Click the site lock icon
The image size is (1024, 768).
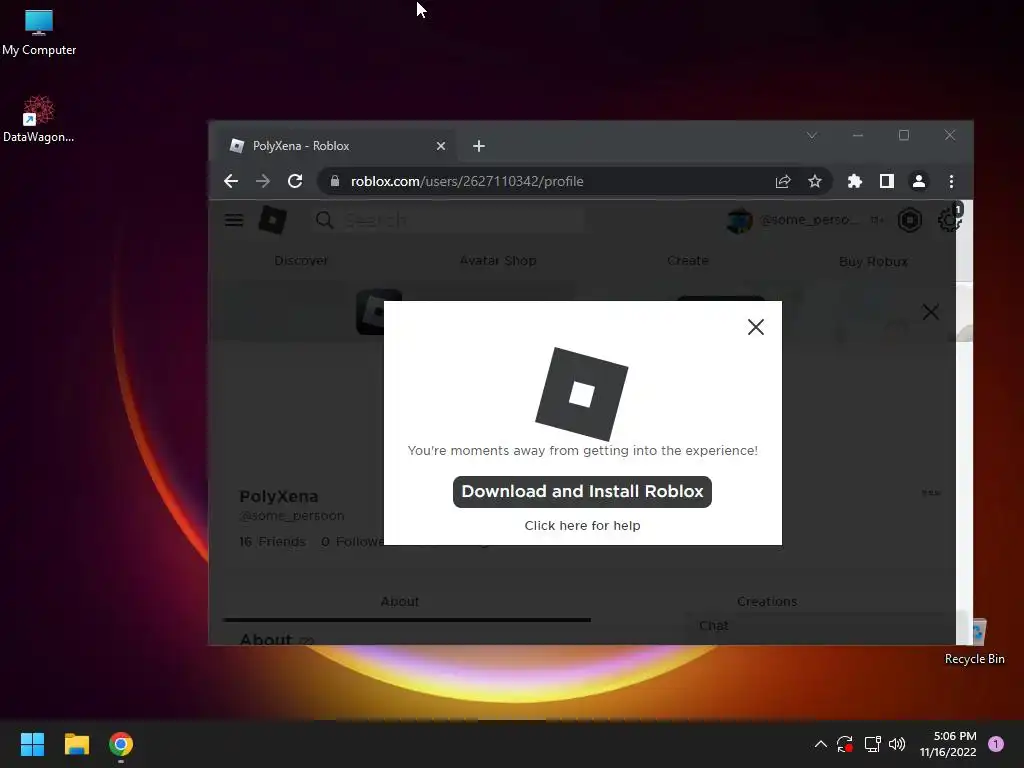point(334,181)
